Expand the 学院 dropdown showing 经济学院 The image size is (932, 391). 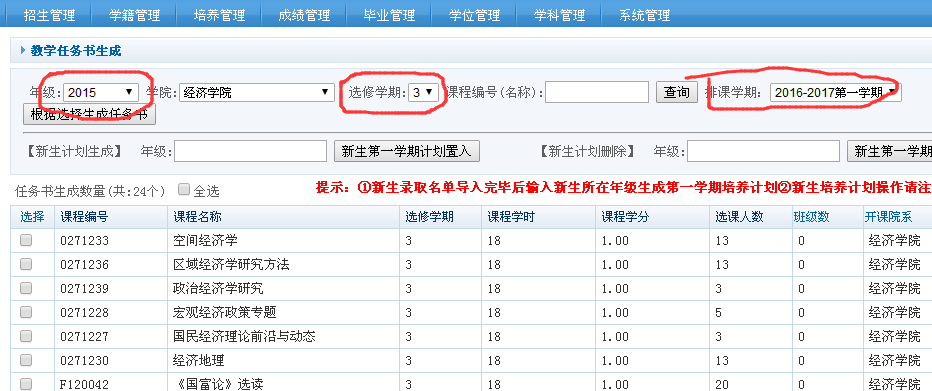coord(256,92)
